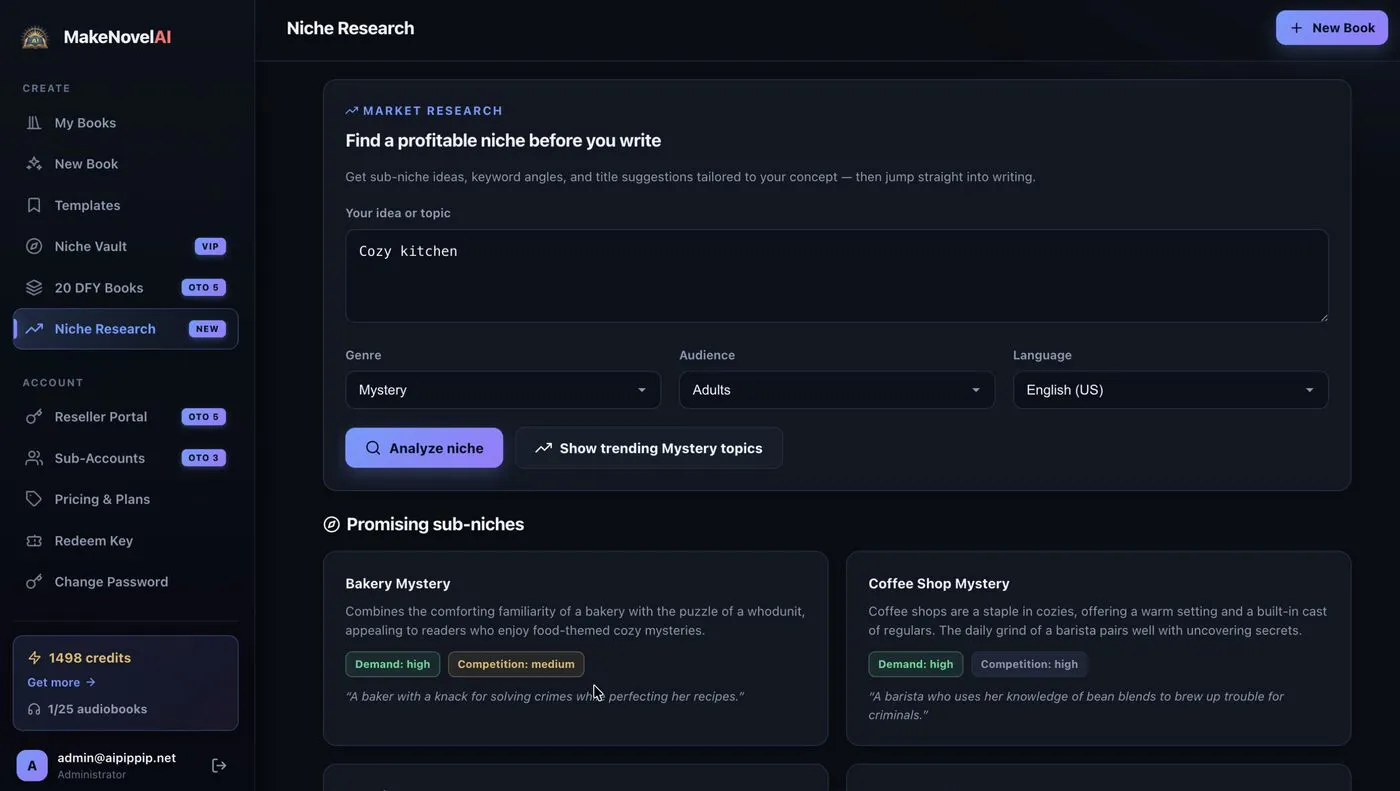This screenshot has height=791, width=1400.
Task: Open Niche Vault menu item
Action: pyautogui.click(x=126, y=246)
